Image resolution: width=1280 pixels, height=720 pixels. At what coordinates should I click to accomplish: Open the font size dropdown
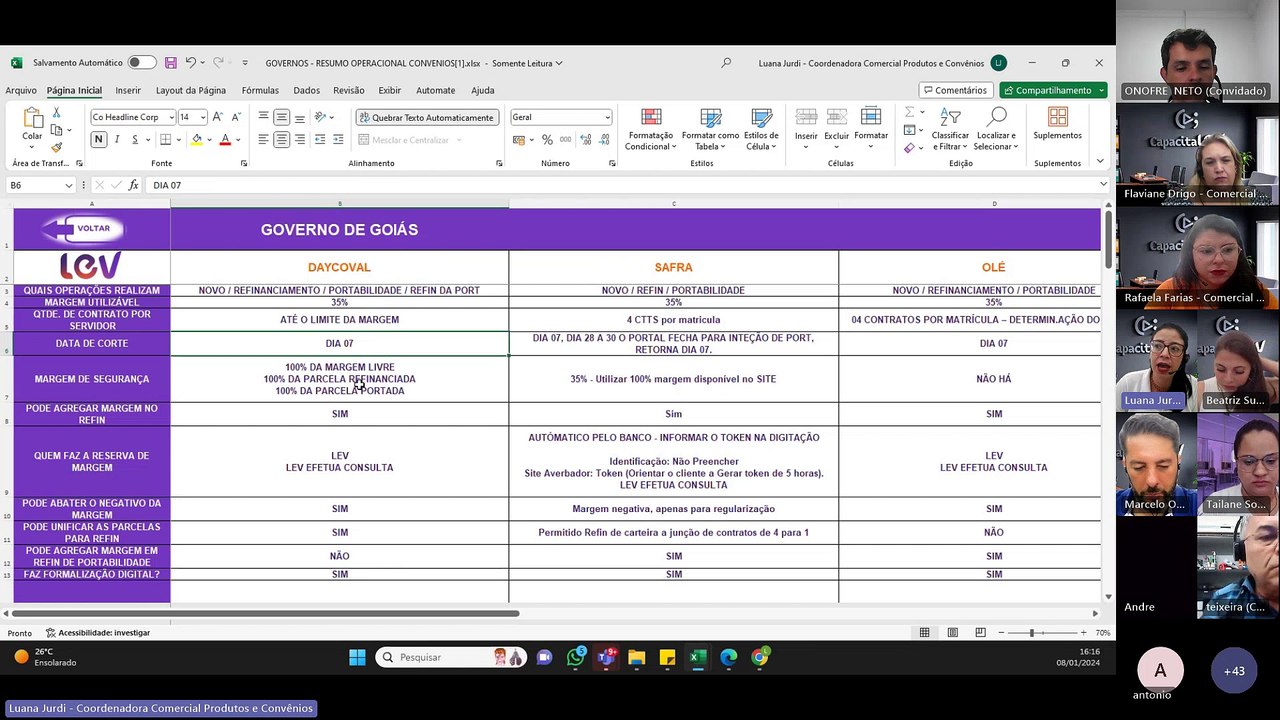(203, 117)
